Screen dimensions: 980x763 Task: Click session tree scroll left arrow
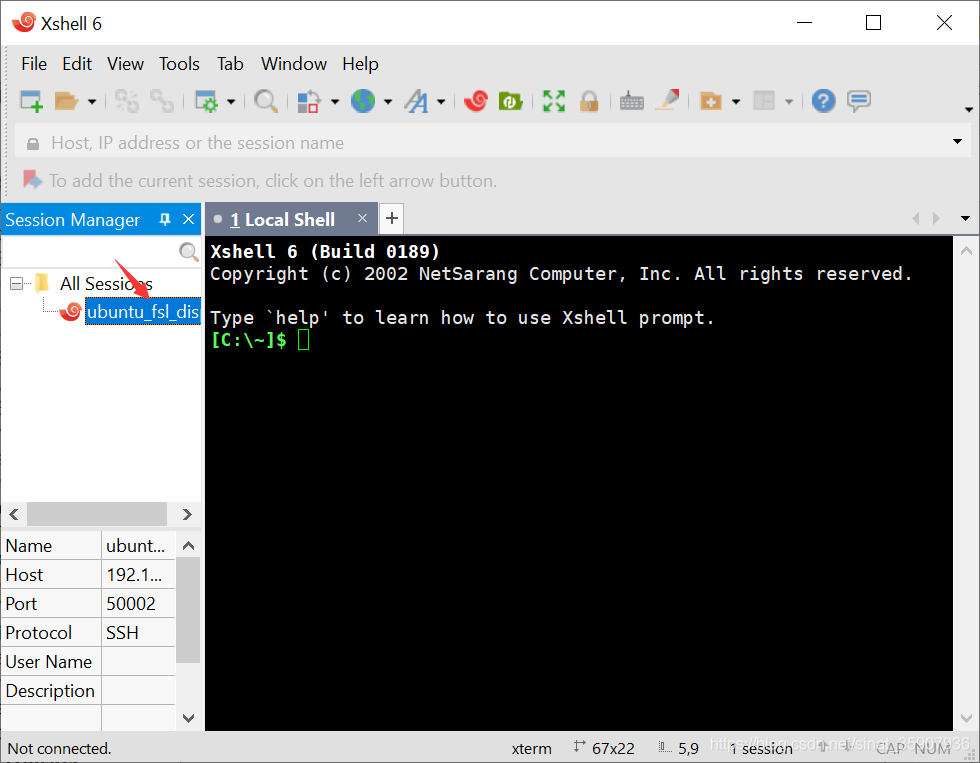click(x=14, y=514)
